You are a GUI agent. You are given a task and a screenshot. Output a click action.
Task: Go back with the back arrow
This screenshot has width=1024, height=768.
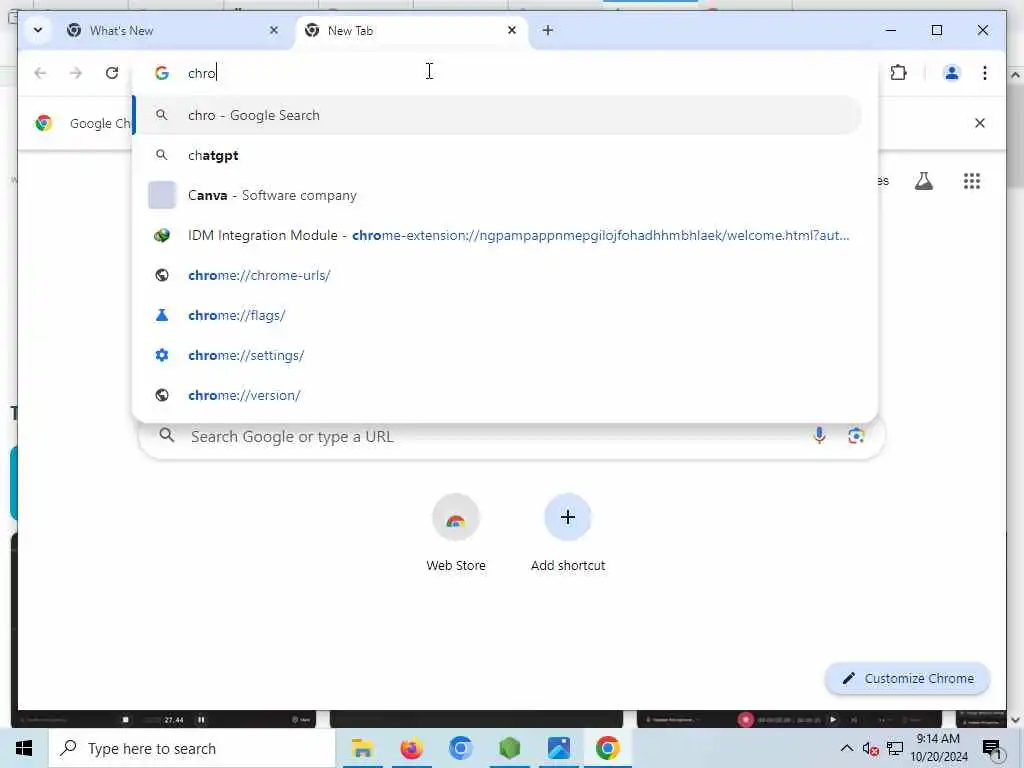[40, 72]
